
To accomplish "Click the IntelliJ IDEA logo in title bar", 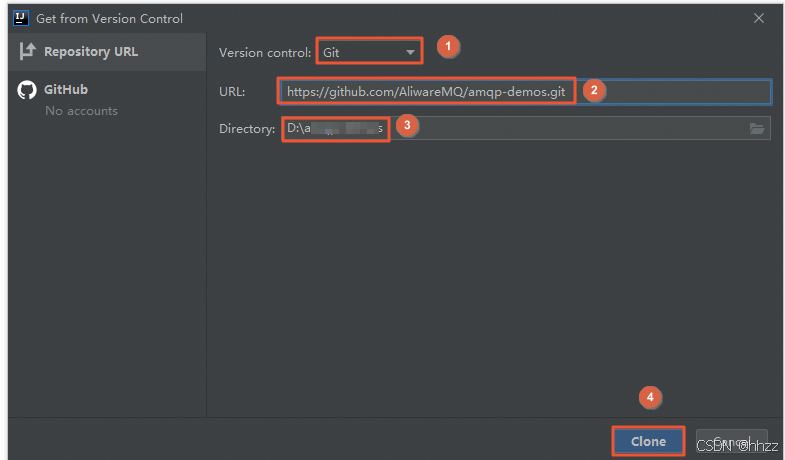I will [21, 19].
